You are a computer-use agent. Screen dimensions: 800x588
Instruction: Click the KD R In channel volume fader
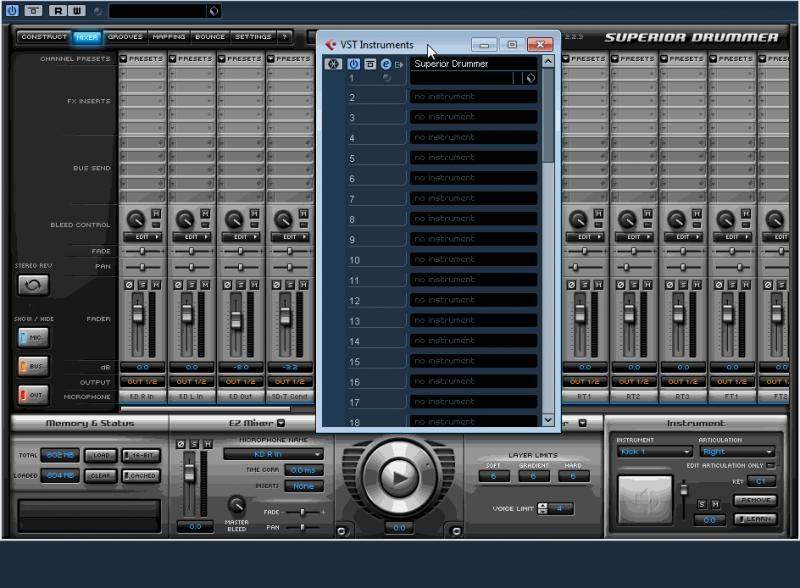138,312
